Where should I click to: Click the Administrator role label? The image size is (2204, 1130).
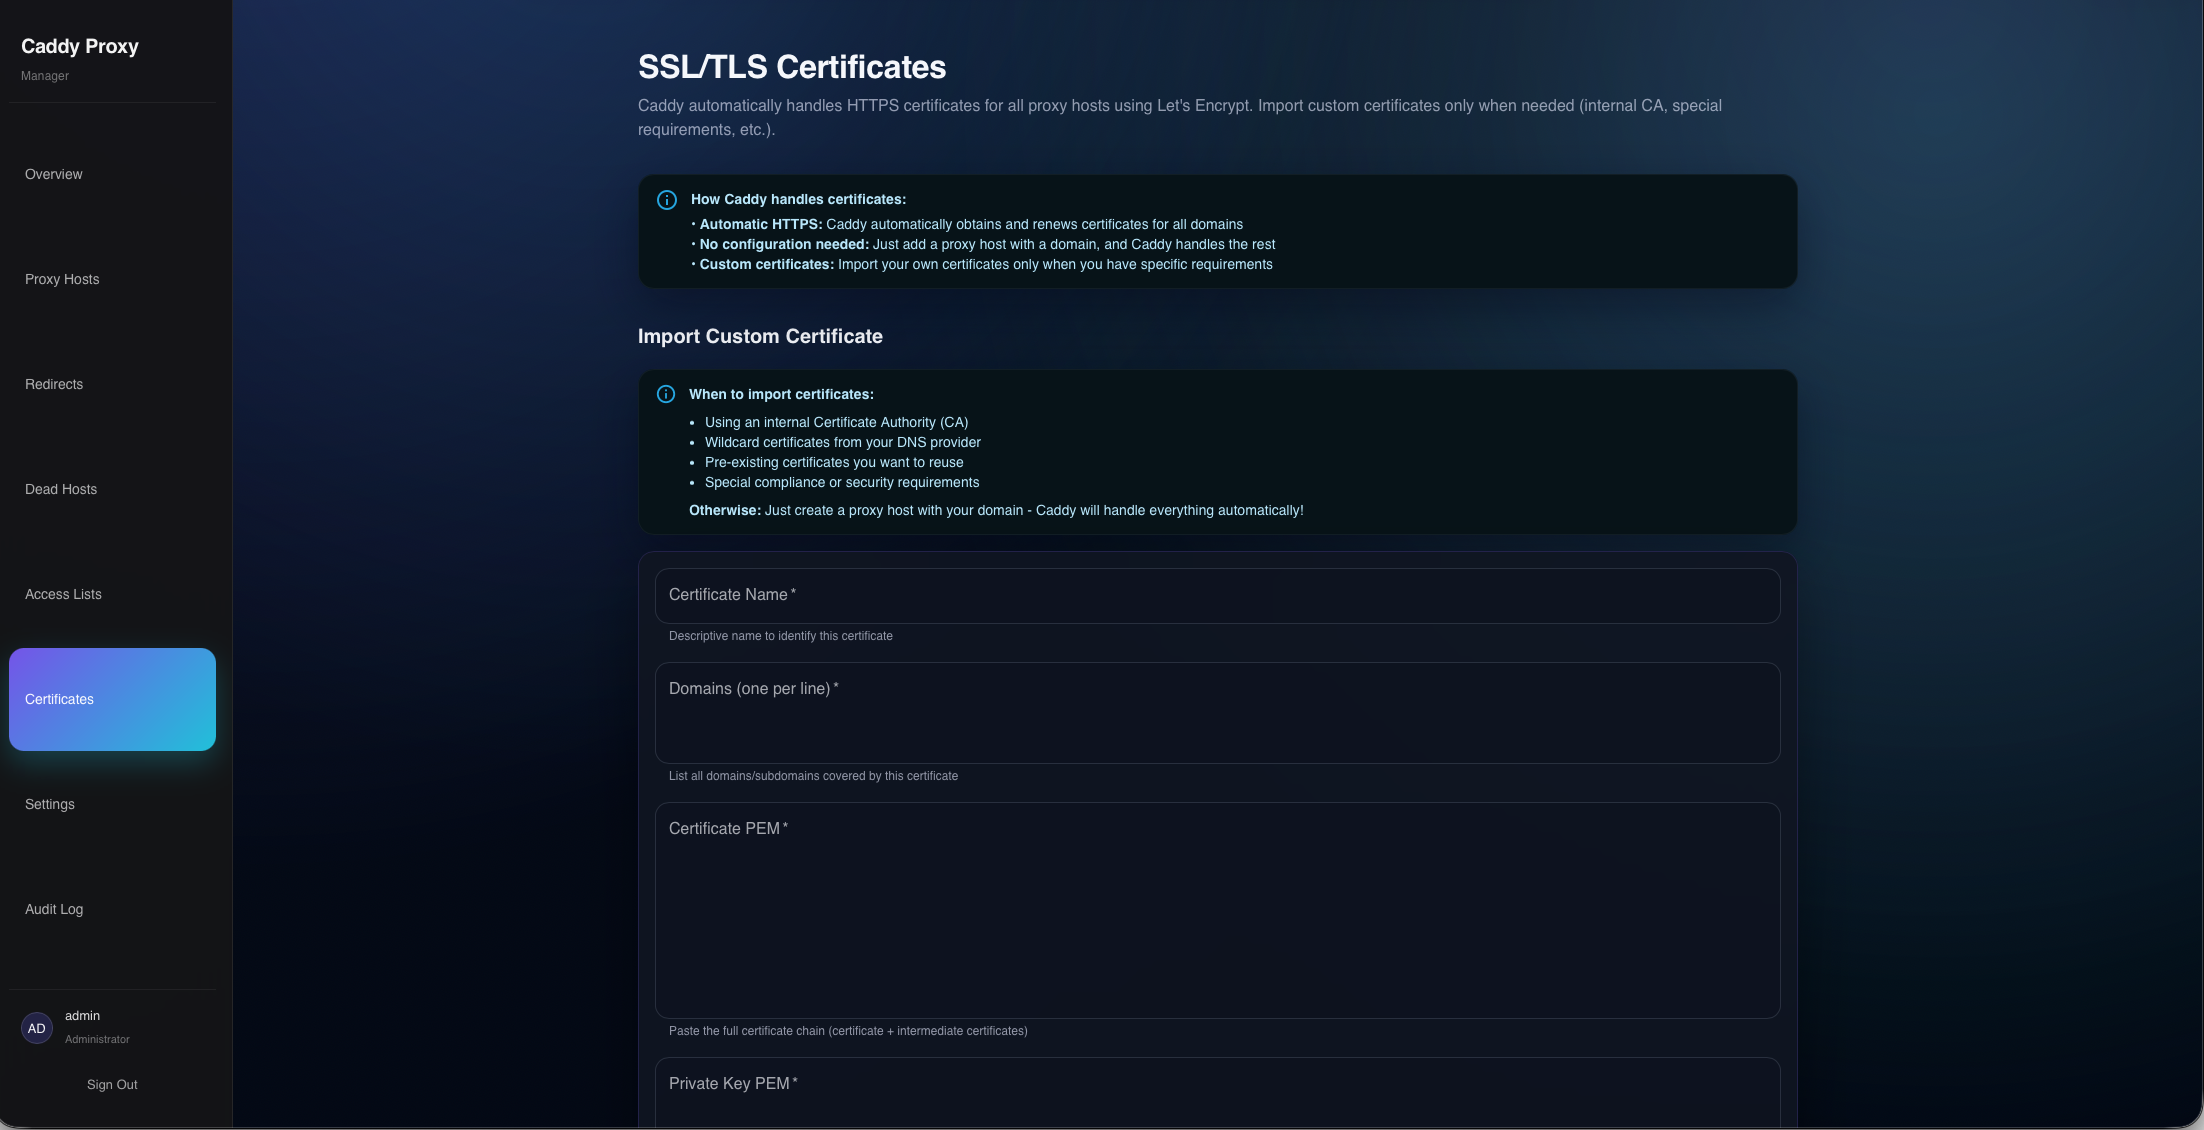pos(96,1039)
